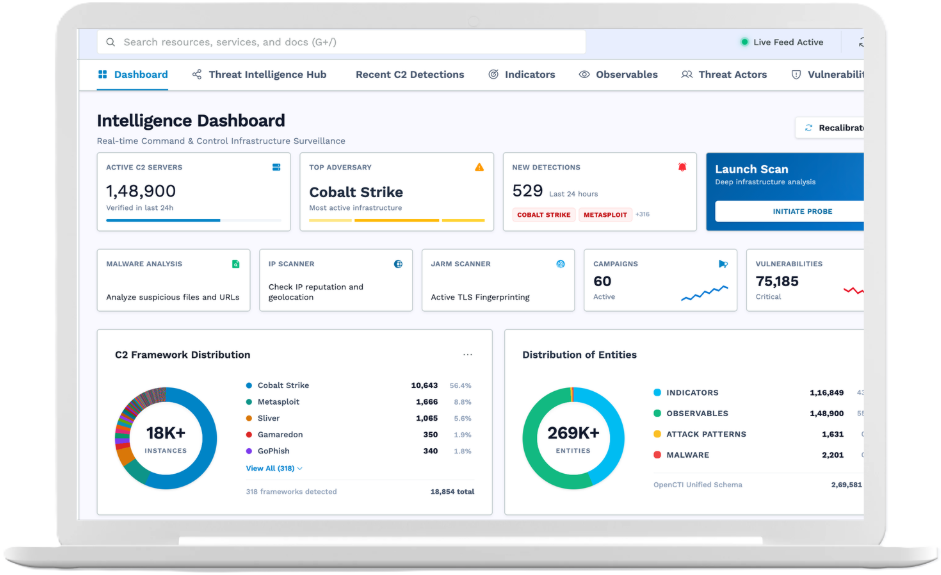Click the Campaigns trend sparkline
The height and width of the screenshot is (575, 941).
point(705,293)
